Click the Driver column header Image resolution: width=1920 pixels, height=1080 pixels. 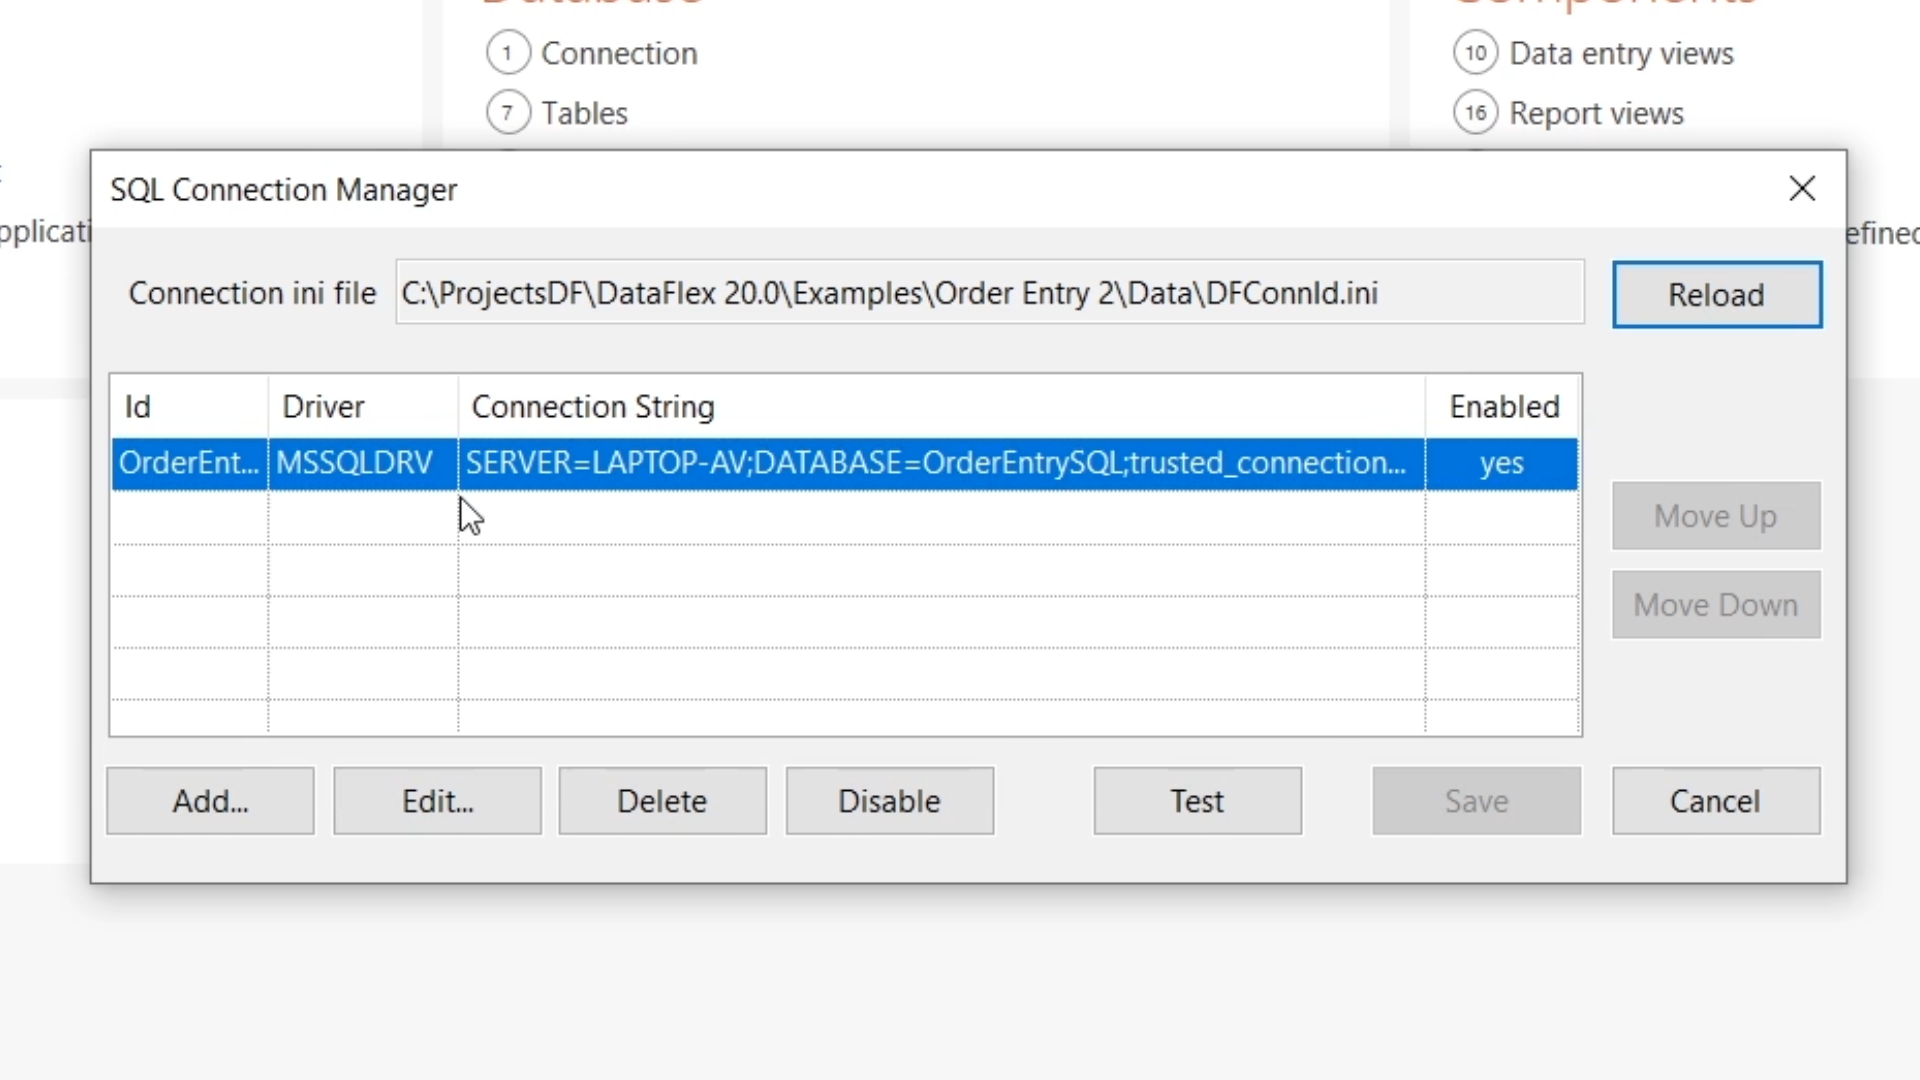(x=323, y=407)
